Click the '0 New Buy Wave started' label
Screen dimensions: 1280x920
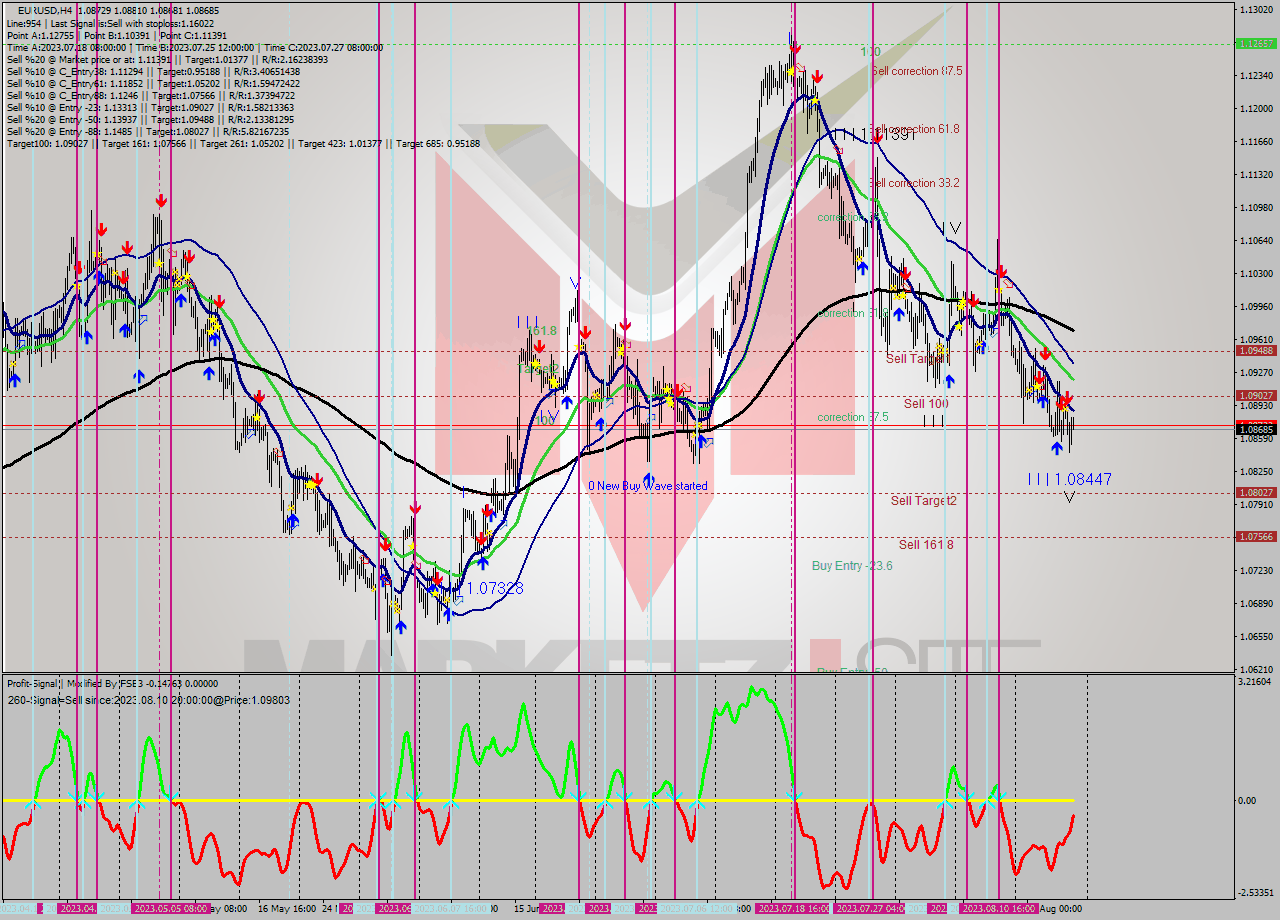[x=647, y=486]
